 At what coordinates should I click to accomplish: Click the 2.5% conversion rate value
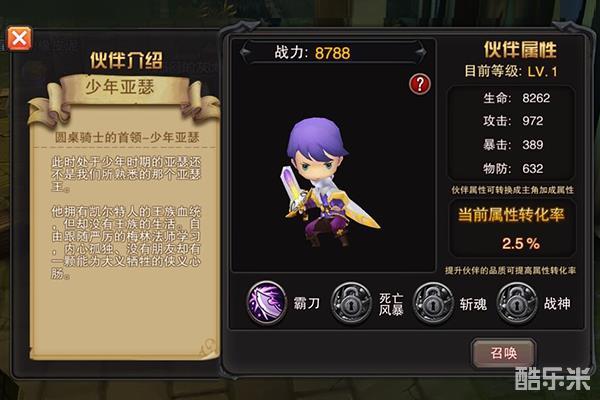521,243
